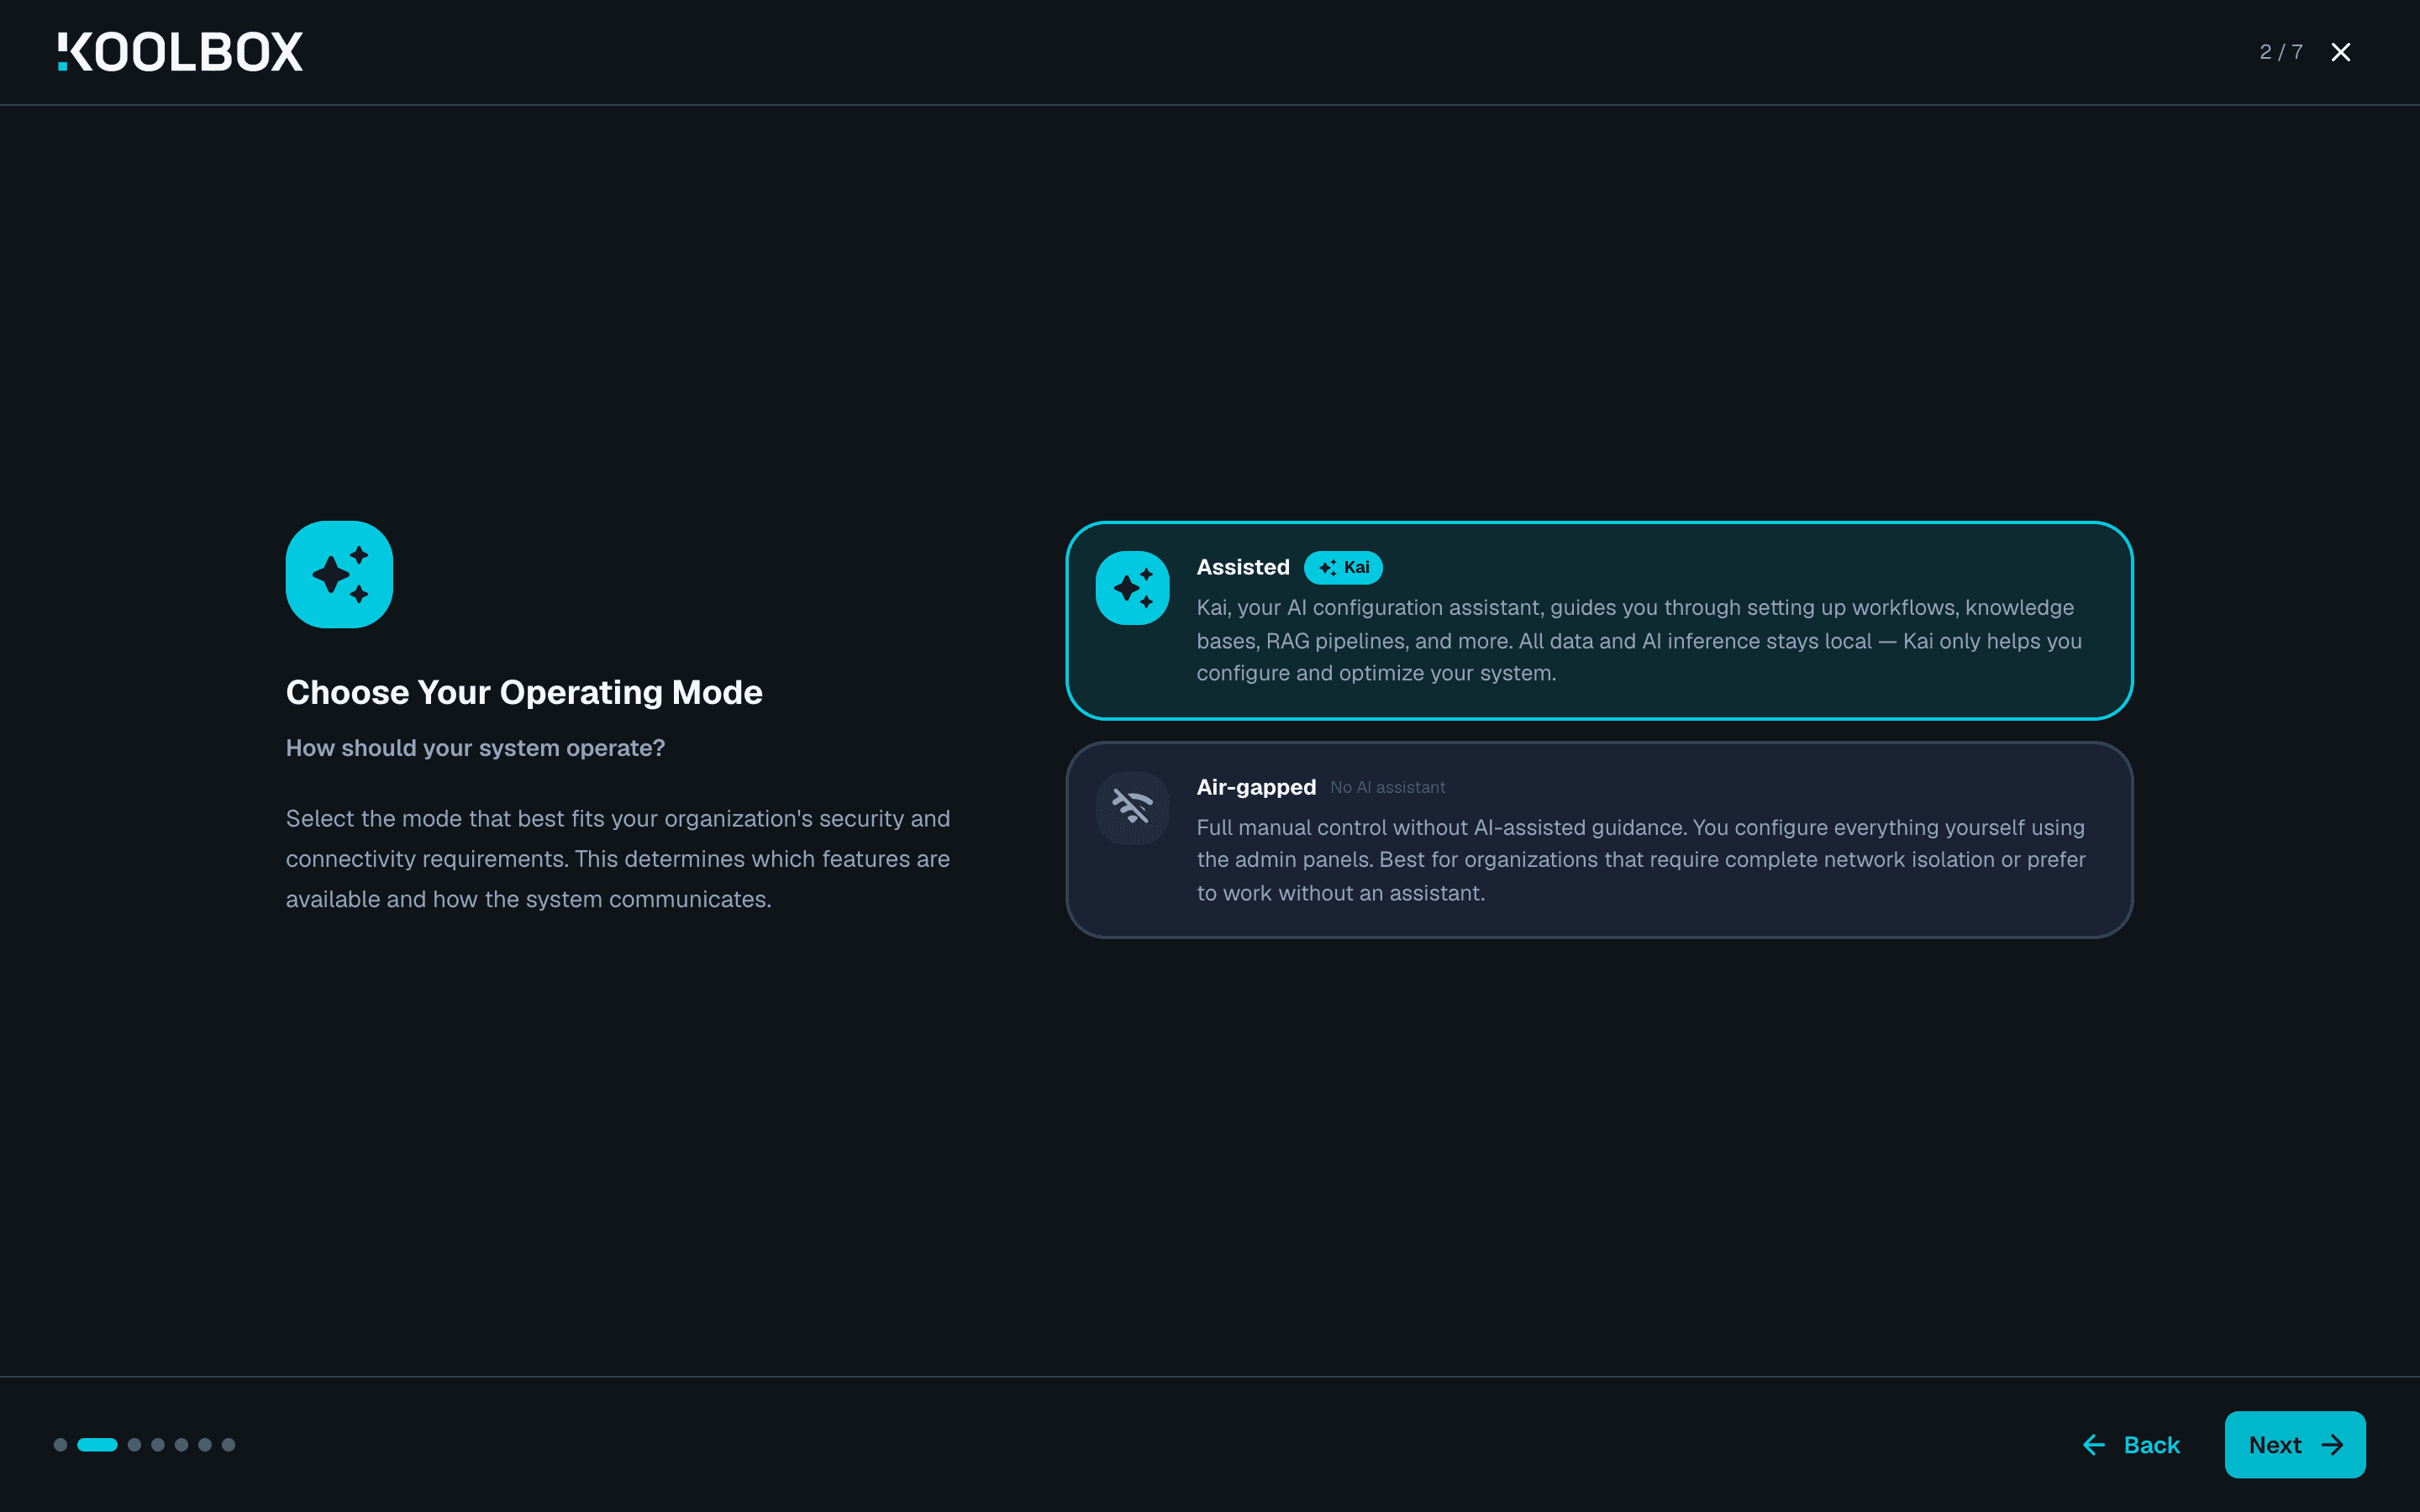Click the back arrow icon

coord(2093,1445)
